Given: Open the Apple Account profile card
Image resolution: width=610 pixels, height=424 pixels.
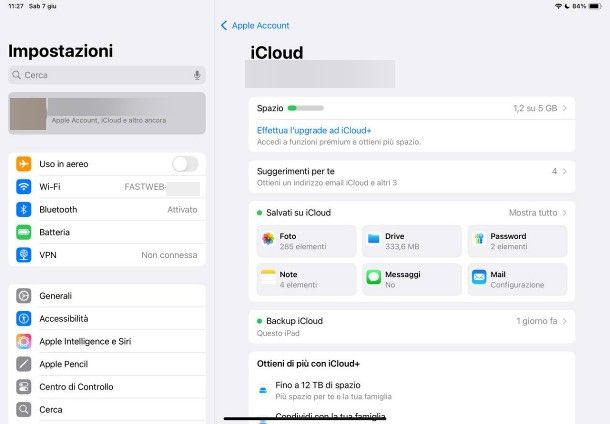Looking at the screenshot, I should (x=107, y=113).
